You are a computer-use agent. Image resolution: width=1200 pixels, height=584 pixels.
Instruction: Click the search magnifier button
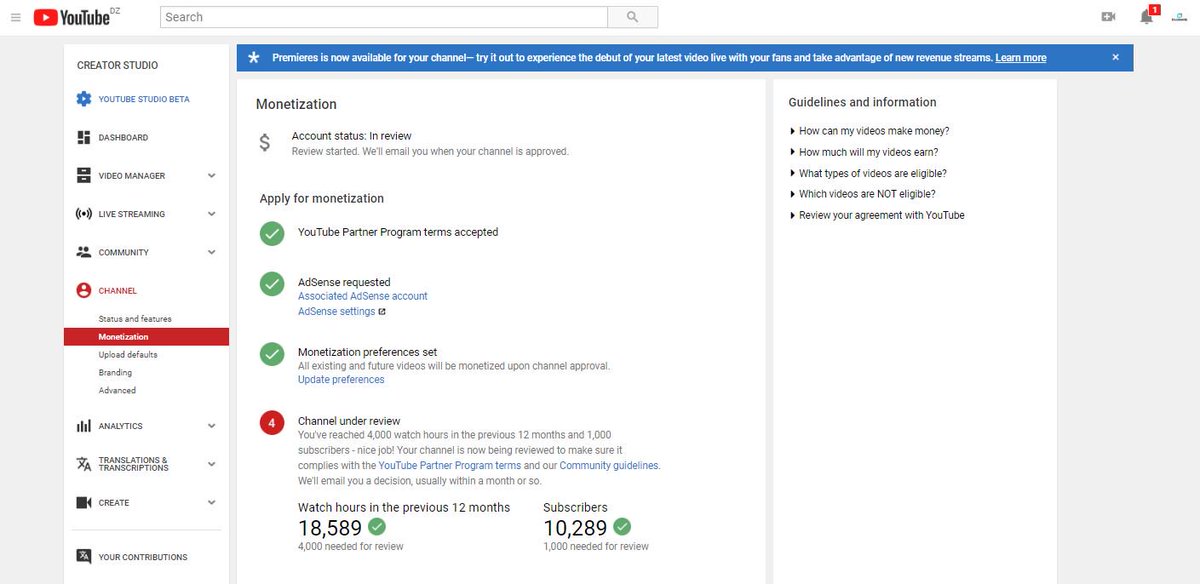[632, 17]
